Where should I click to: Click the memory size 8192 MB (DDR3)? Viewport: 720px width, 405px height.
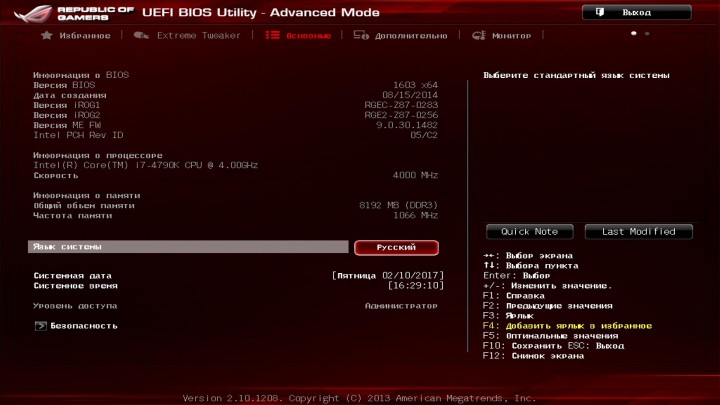[x=399, y=205]
